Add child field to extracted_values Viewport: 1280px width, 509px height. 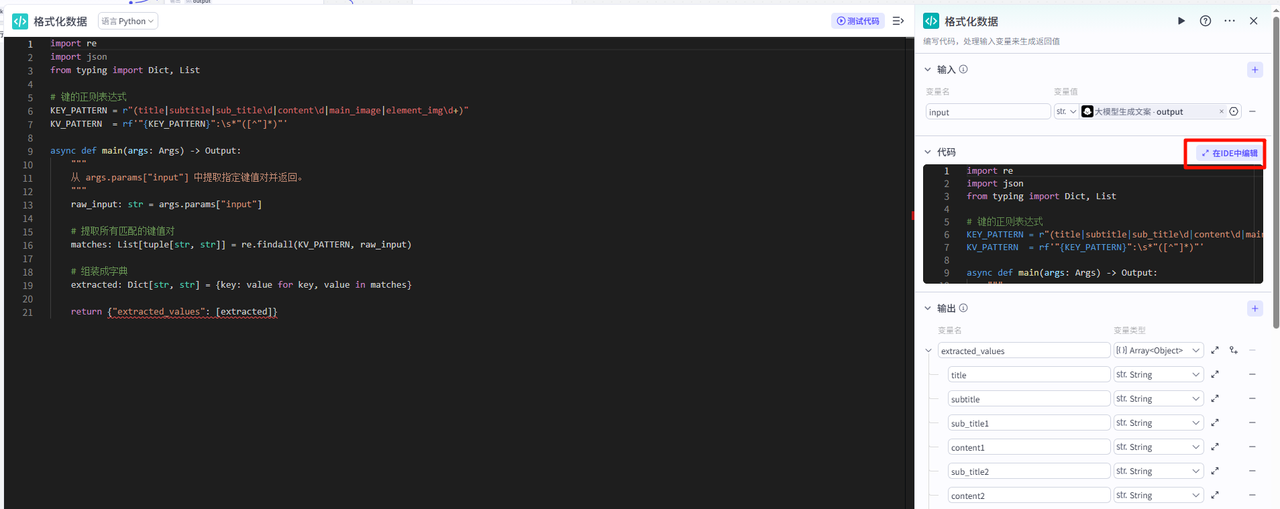(1233, 351)
